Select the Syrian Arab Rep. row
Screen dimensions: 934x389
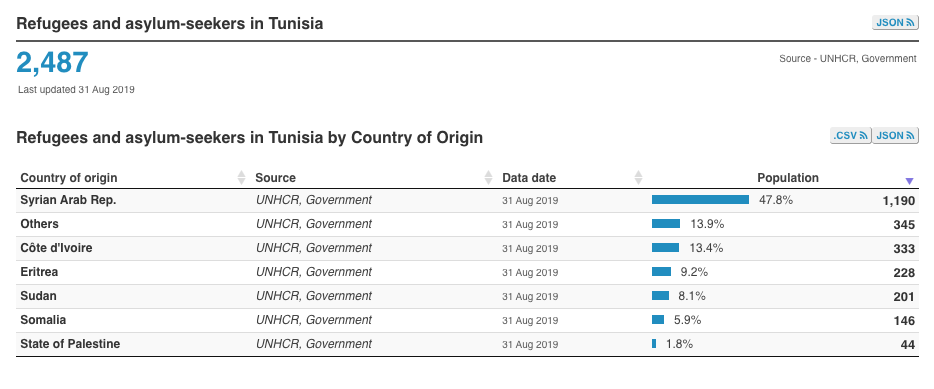coord(467,201)
